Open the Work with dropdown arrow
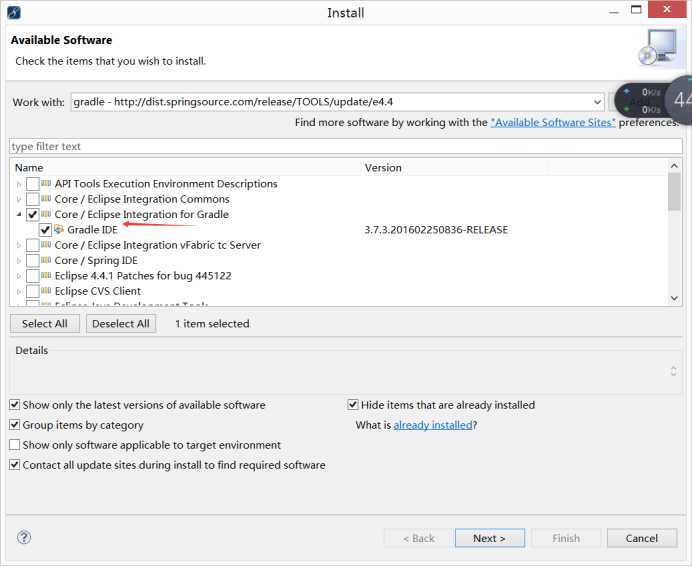Screen dimensions: 692x567 tap(597, 102)
